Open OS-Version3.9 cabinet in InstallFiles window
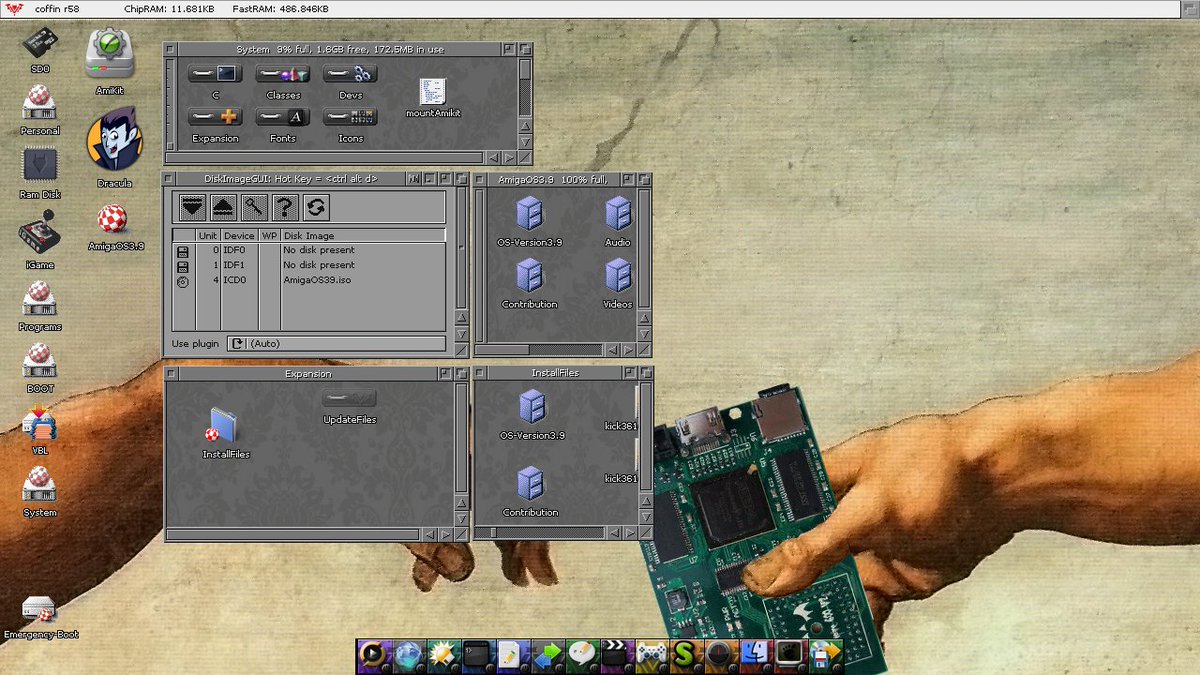 tap(532, 415)
